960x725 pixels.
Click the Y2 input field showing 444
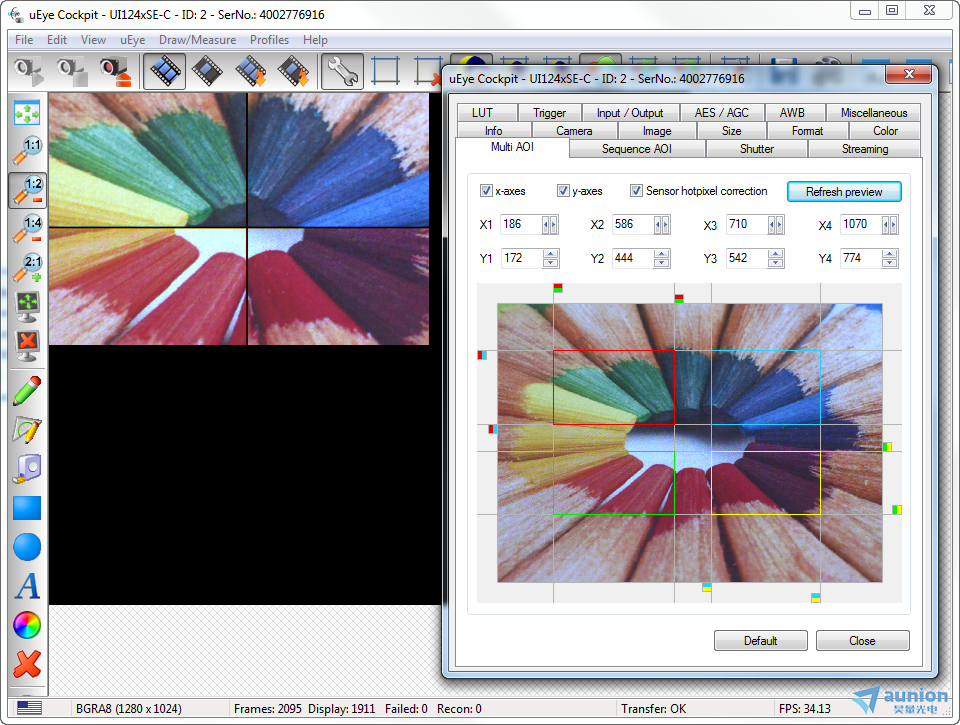point(632,258)
